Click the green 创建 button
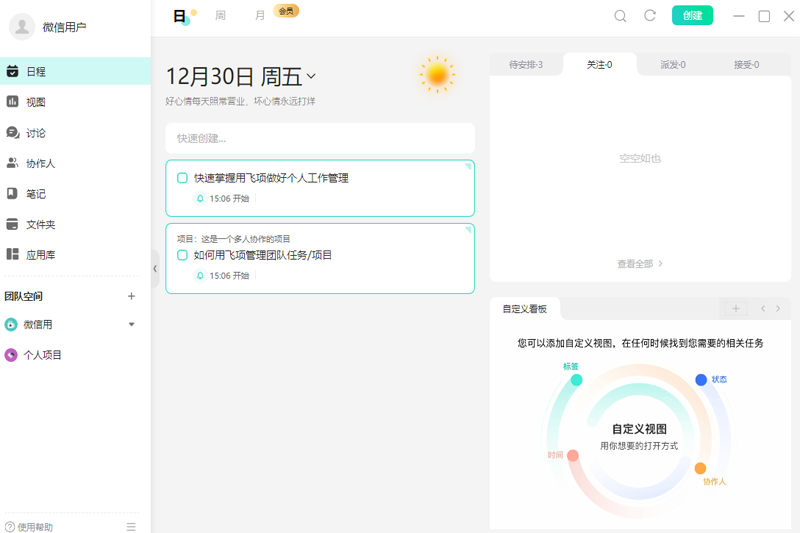800x533 pixels. point(692,16)
